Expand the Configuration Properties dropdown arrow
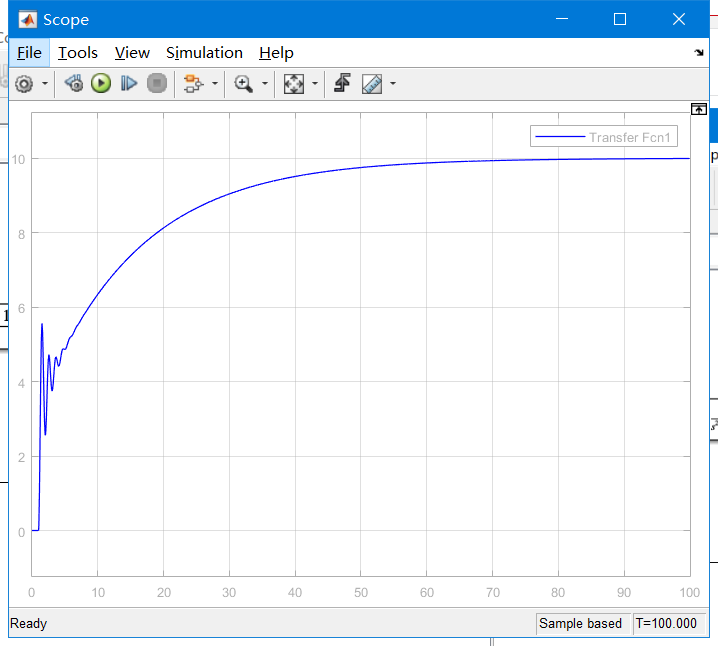Viewport: 718px width, 646px height. click(45, 84)
